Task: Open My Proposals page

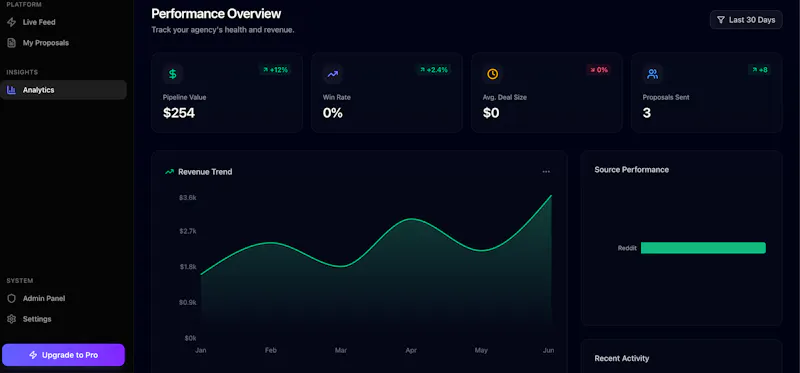Action: pos(63,43)
